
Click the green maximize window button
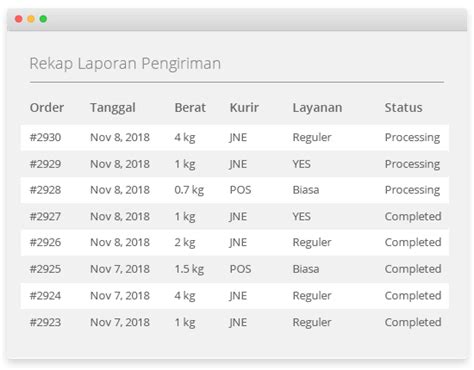point(43,19)
